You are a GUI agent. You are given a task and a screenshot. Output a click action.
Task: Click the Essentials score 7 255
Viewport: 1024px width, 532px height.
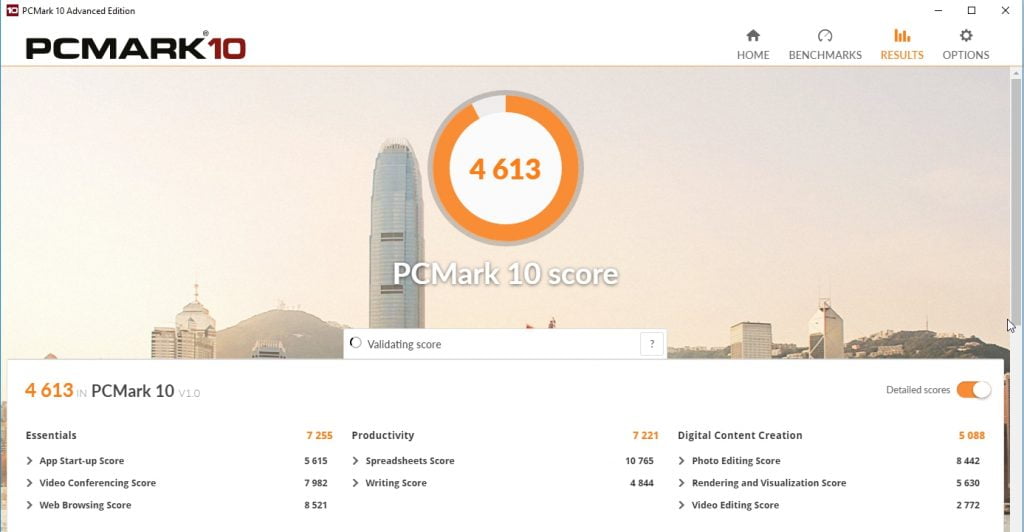[319, 435]
